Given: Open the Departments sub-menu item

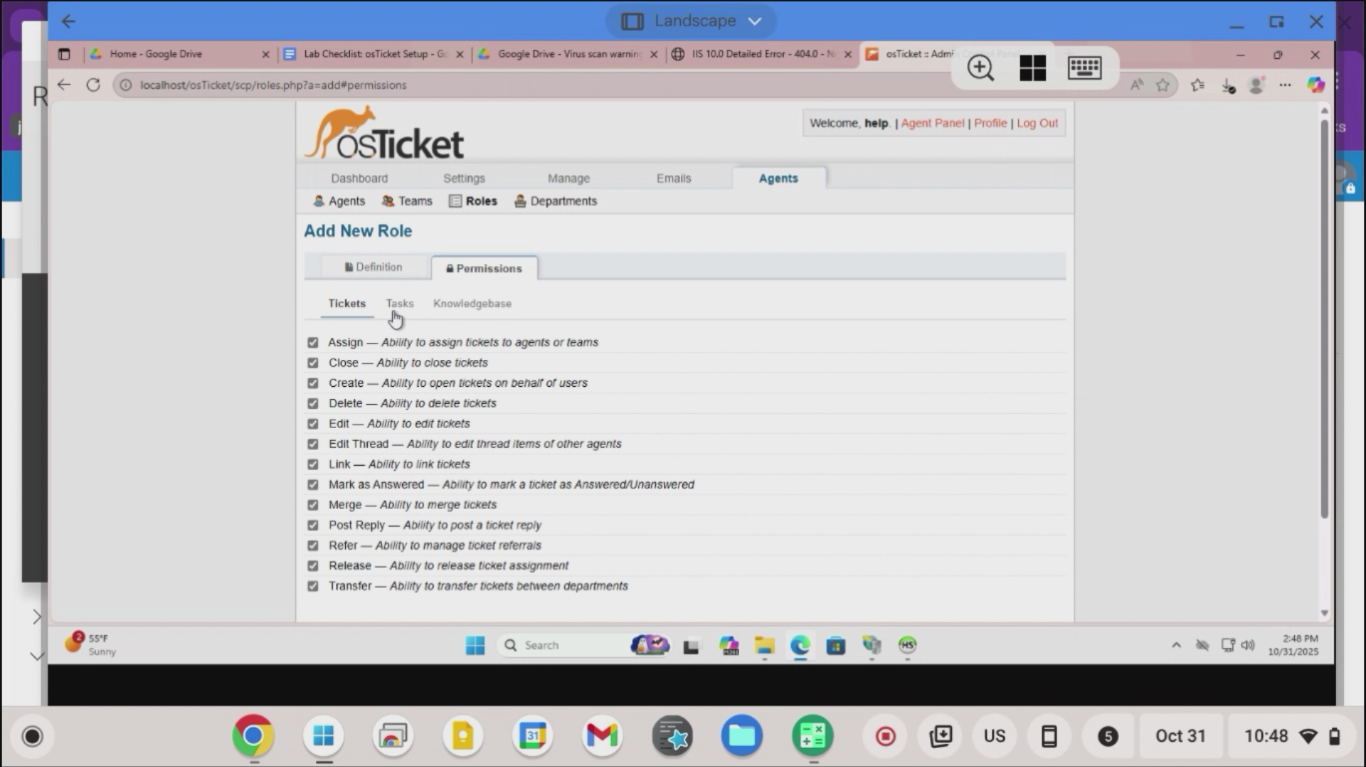Looking at the screenshot, I should tap(555, 201).
